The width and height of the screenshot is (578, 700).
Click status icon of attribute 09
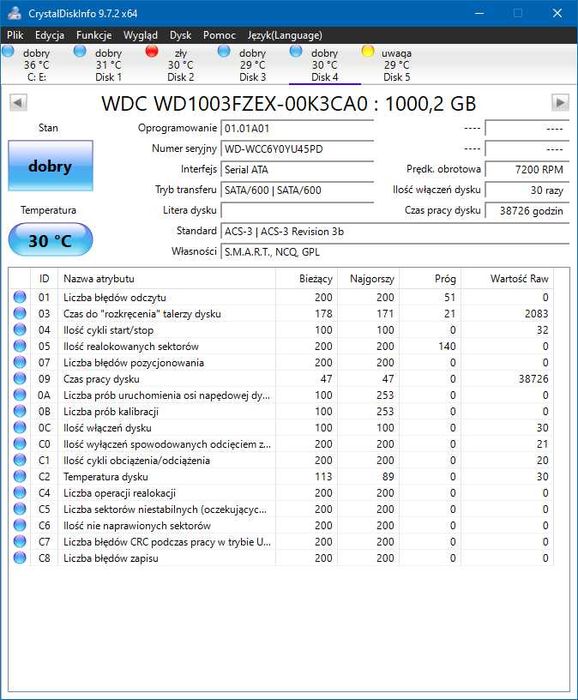20,379
